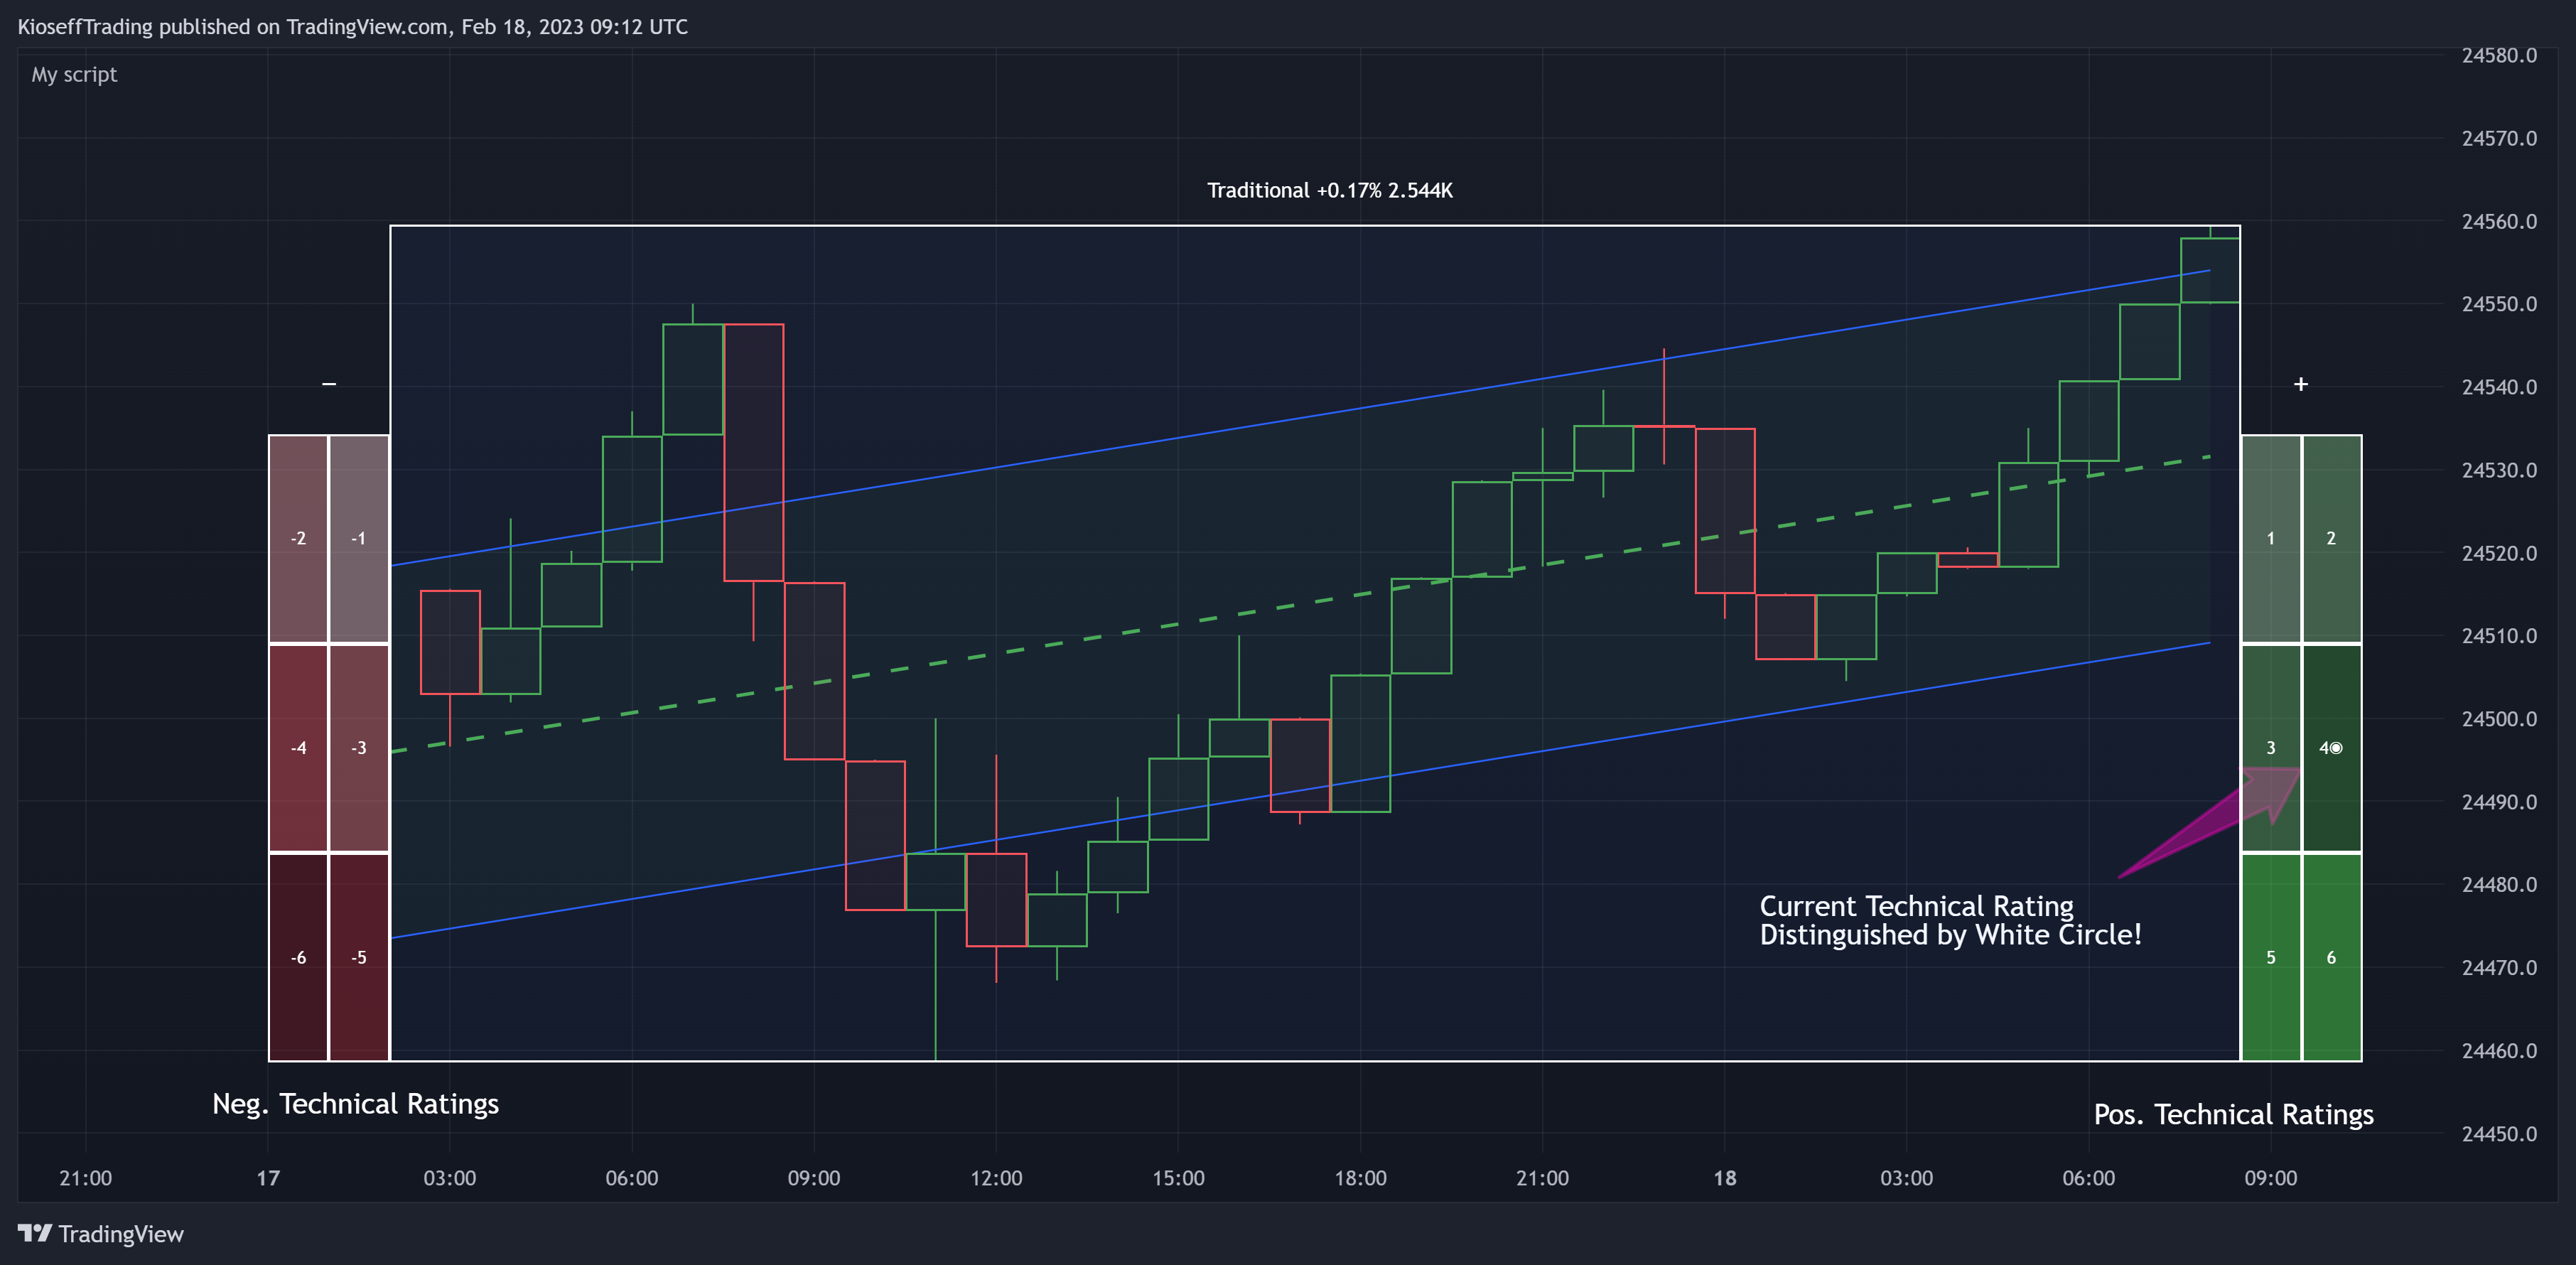Click the Neg. Technical Ratings label
The image size is (2576, 1265).
pyautogui.click(x=355, y=1104)
